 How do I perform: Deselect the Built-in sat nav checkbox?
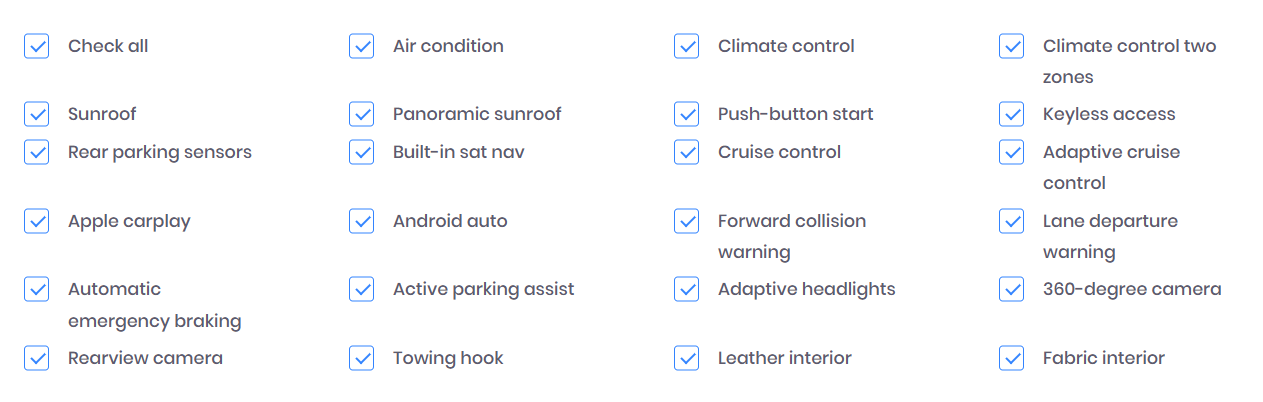point(362,152)
